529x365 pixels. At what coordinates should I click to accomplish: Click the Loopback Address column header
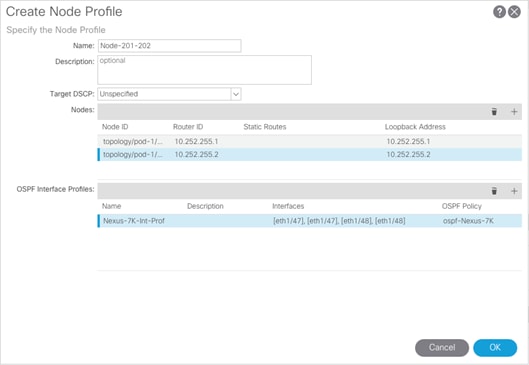[x=415, y=127]
